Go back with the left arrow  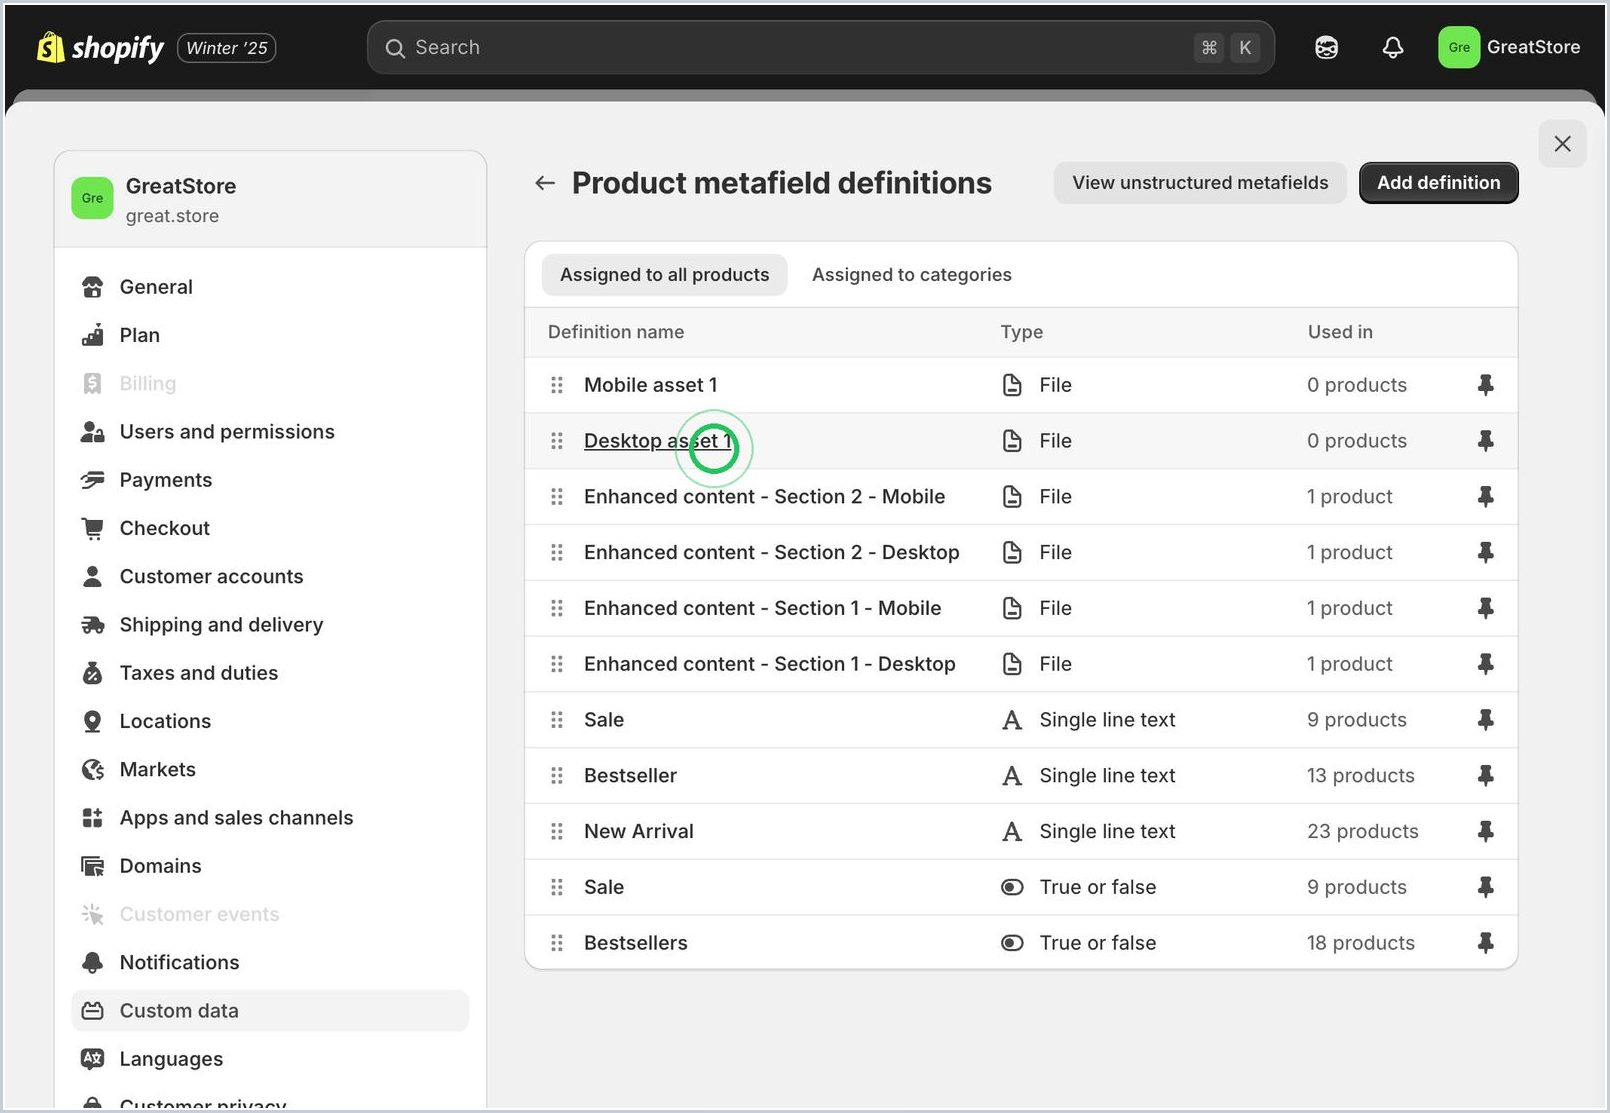[545, 183]
